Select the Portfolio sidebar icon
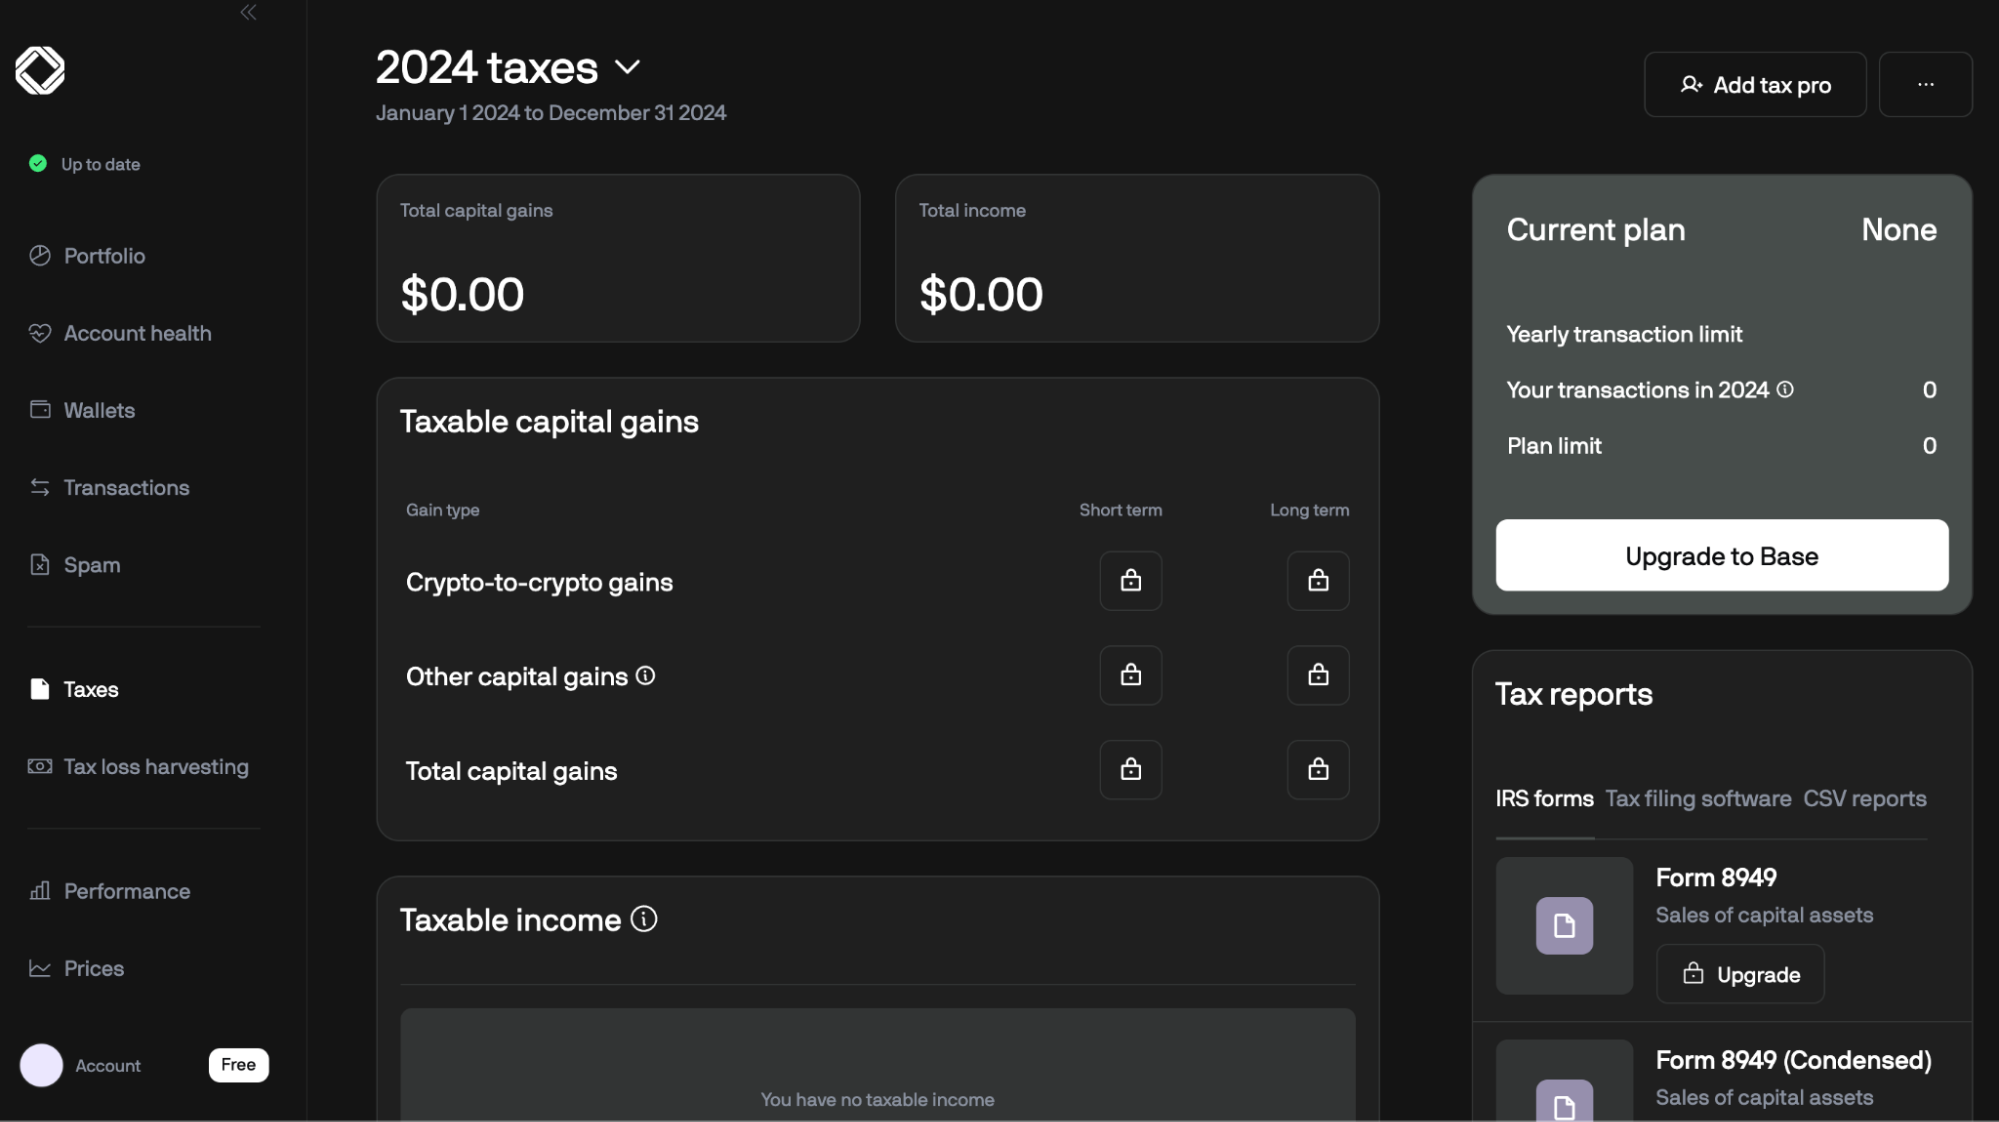The width and height of the screenshot is (1999, 1122). (x=40, y=256)
